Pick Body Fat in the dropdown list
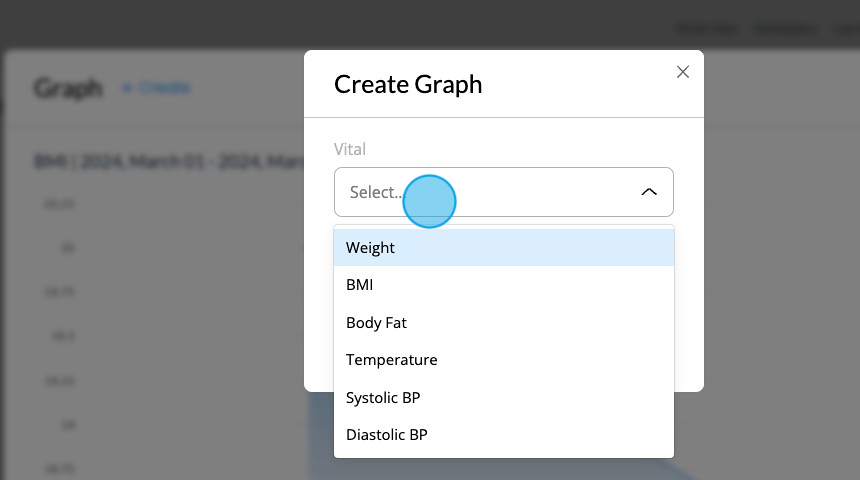This screenshot has width=860, height=480. pyautogui.click(x=503, y=323)
